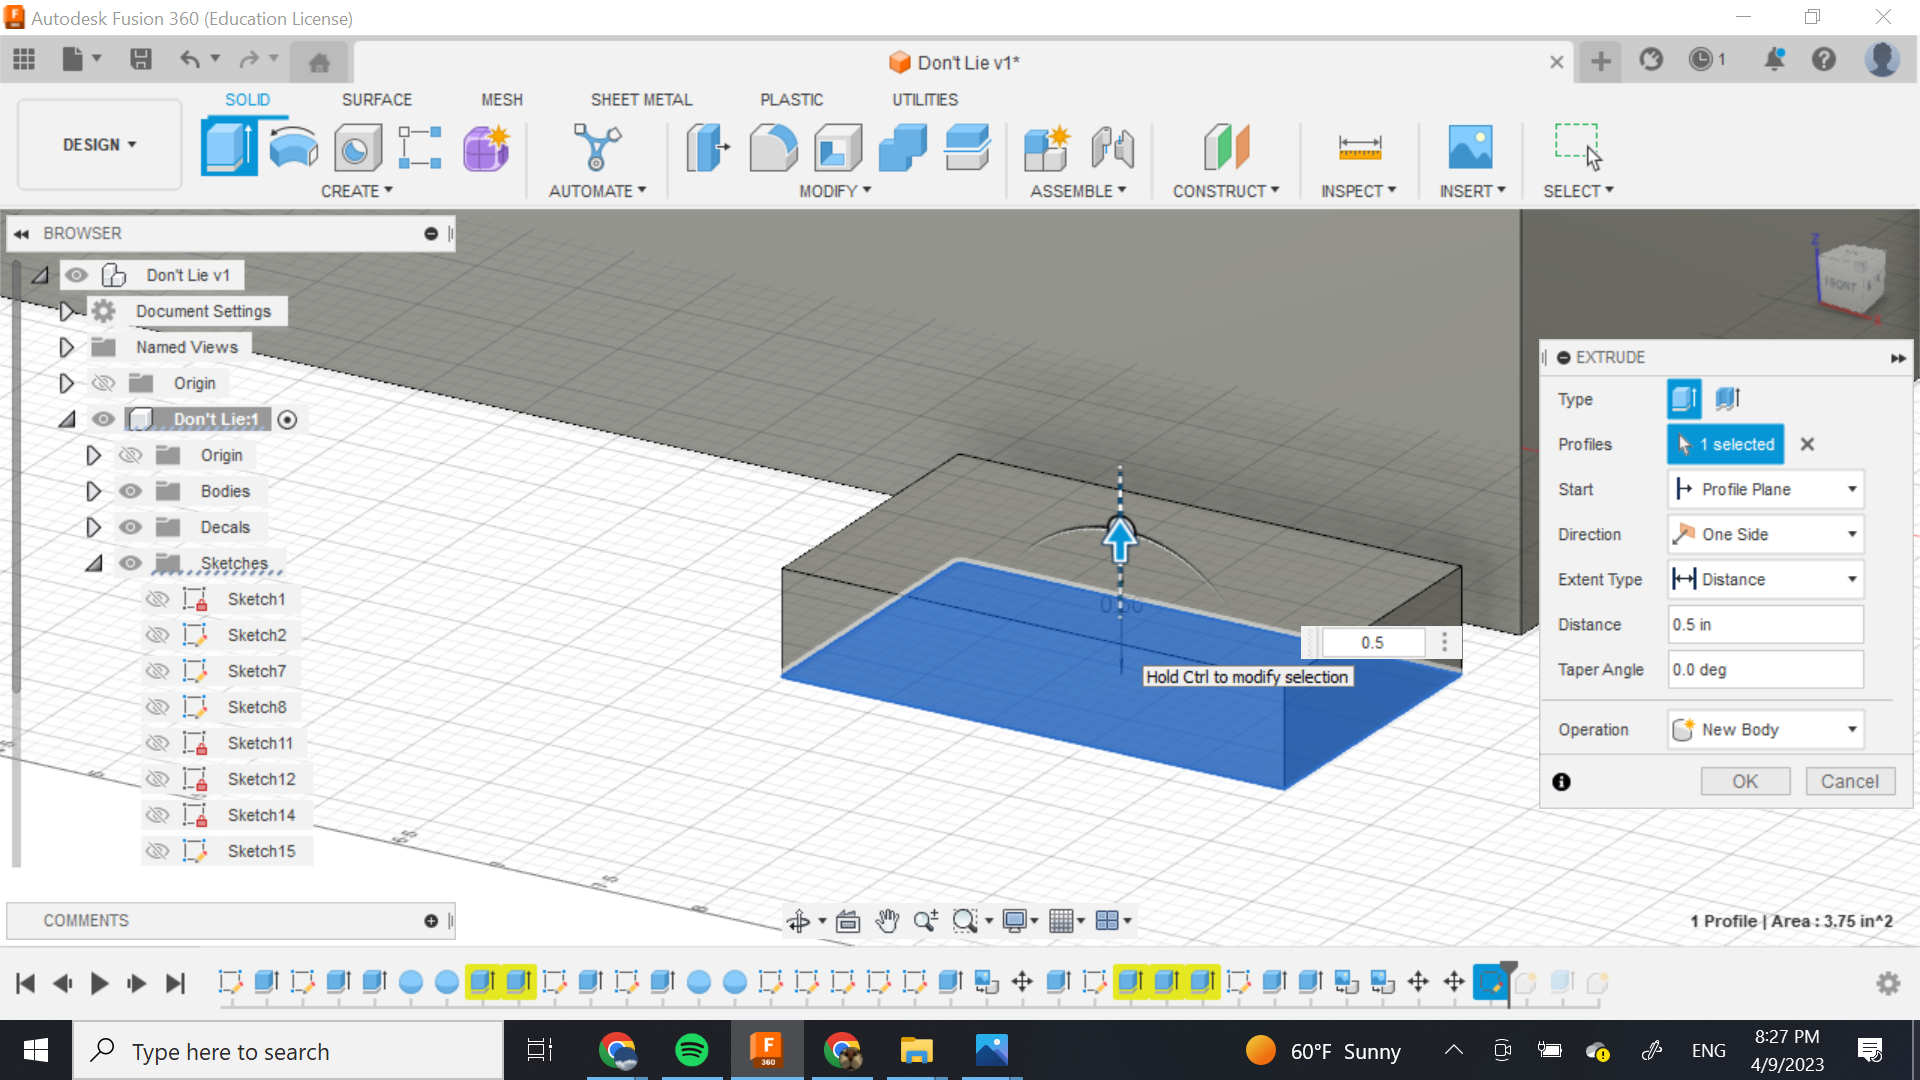Viewport: 1920px width, 1080px height.
Task: Select the Revolve tool icon
Action: (293, 147)
